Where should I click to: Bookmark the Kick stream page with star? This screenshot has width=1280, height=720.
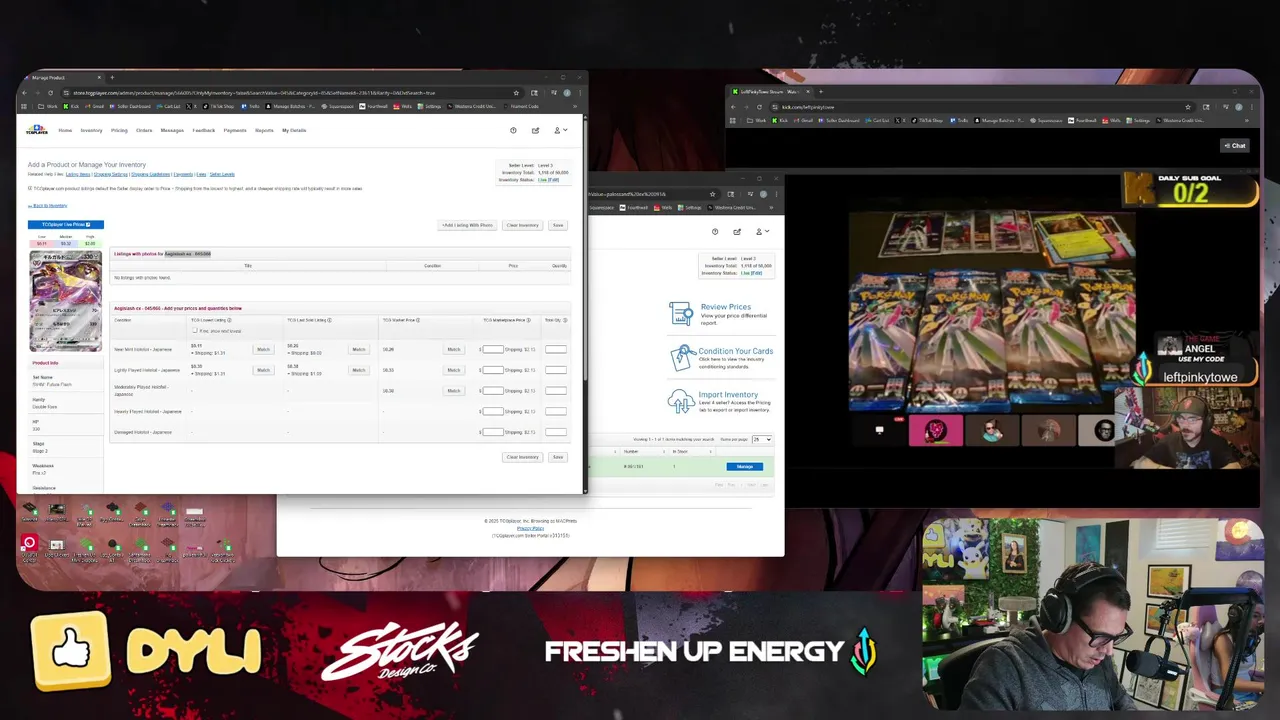1188,107
